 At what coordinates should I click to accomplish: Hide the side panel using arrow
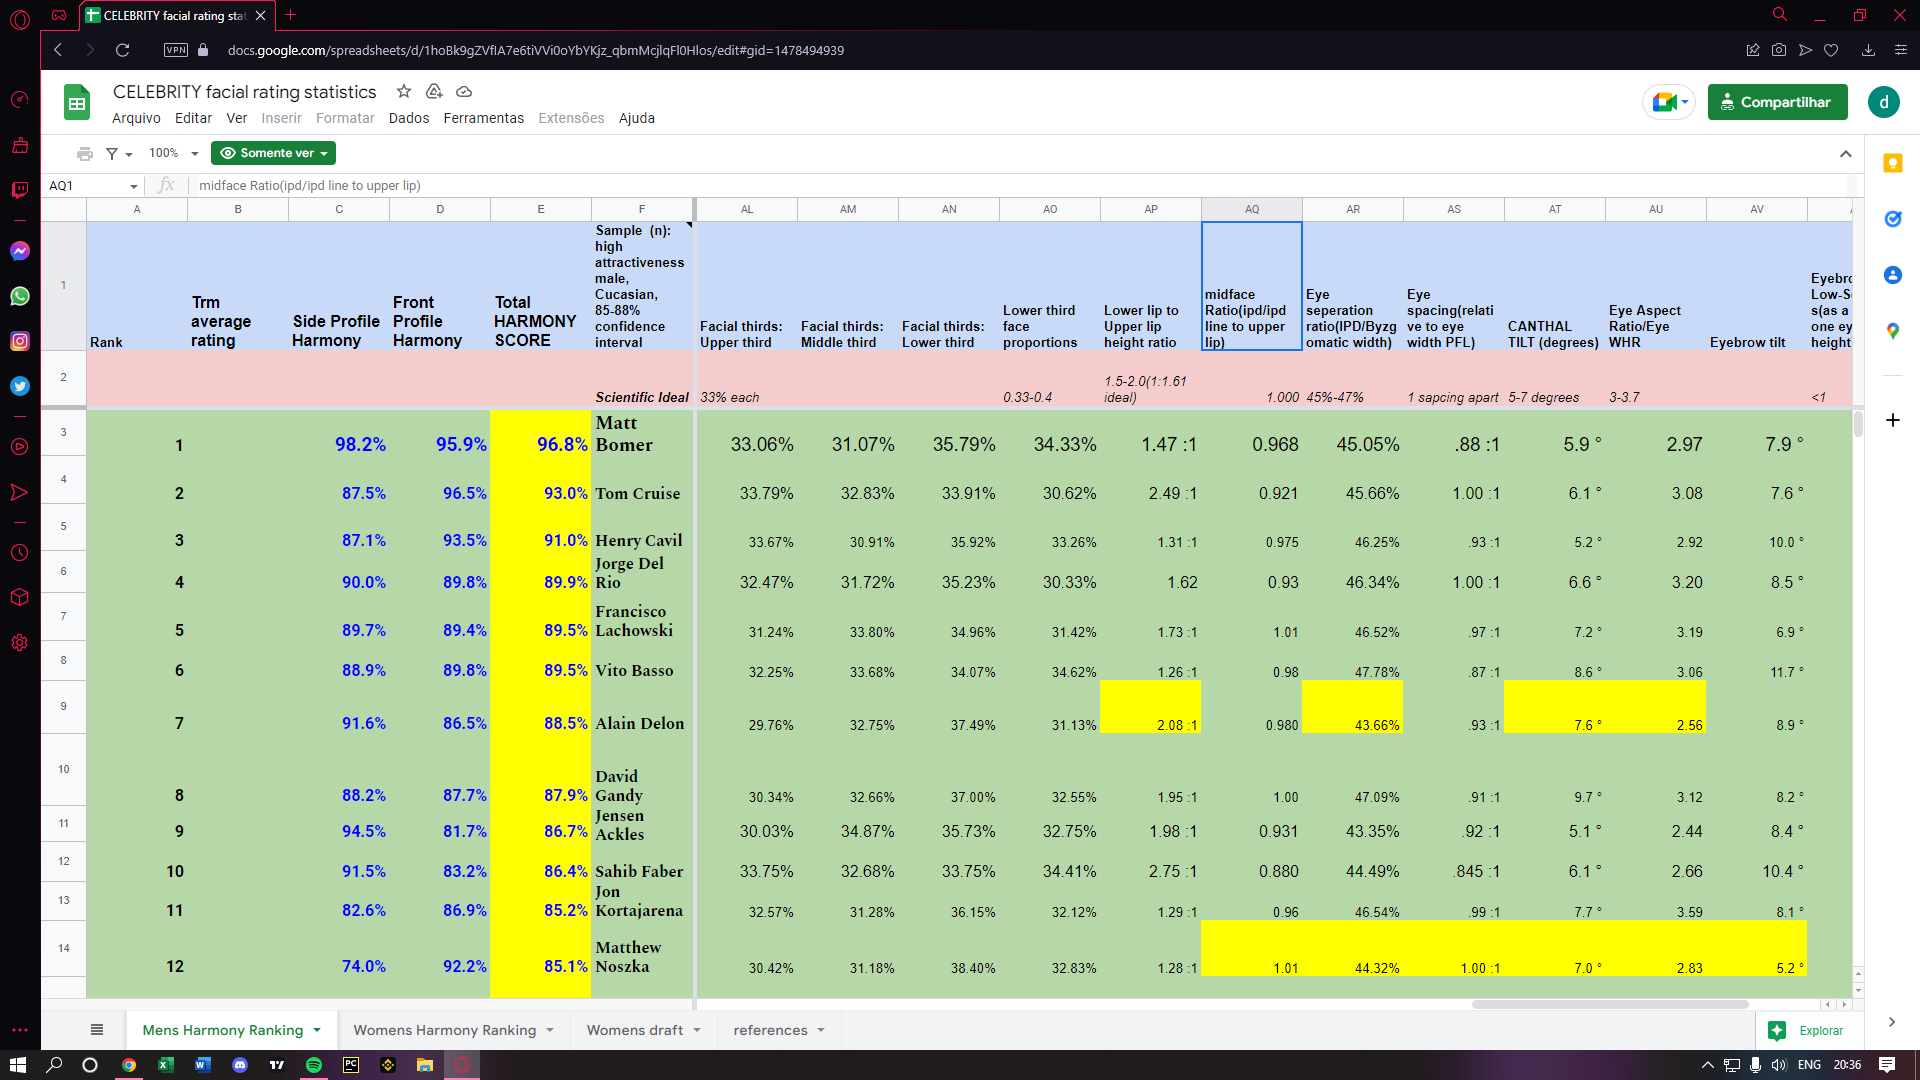pyautogui.click(x=1891, y=1022)
